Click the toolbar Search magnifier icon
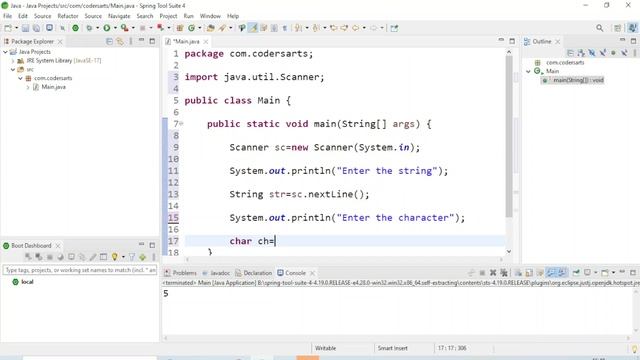Viewport: 640px width, 360px height. 599,28
